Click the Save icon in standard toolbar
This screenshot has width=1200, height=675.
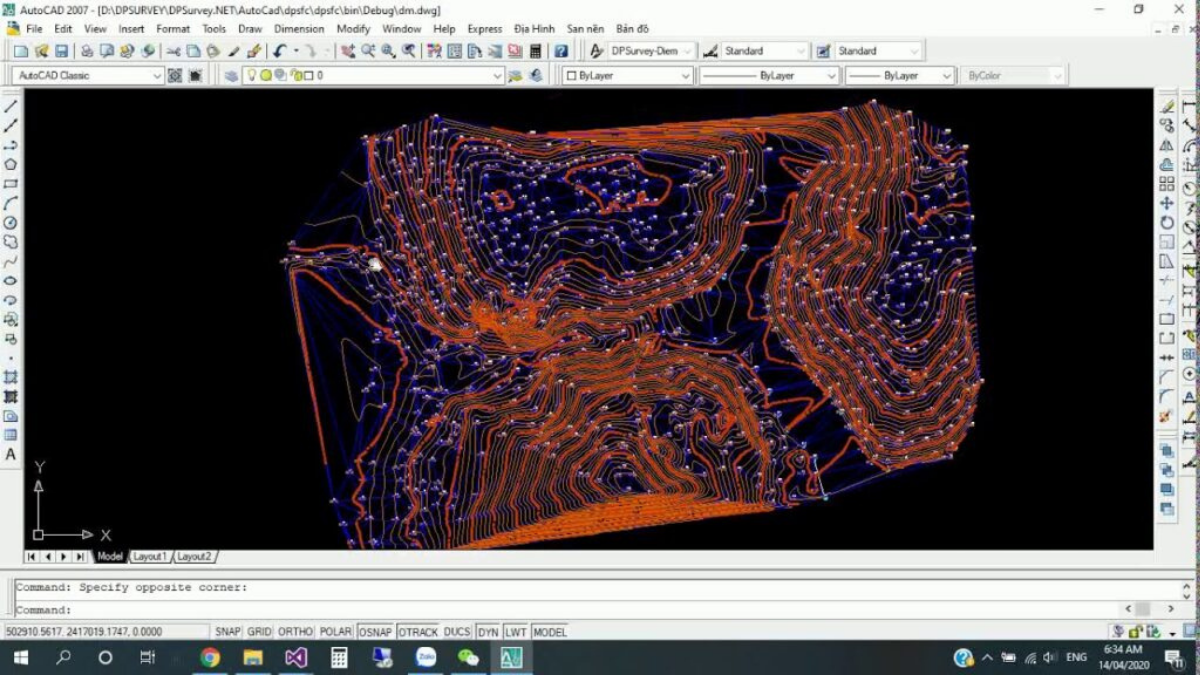(x=61, y=51)
